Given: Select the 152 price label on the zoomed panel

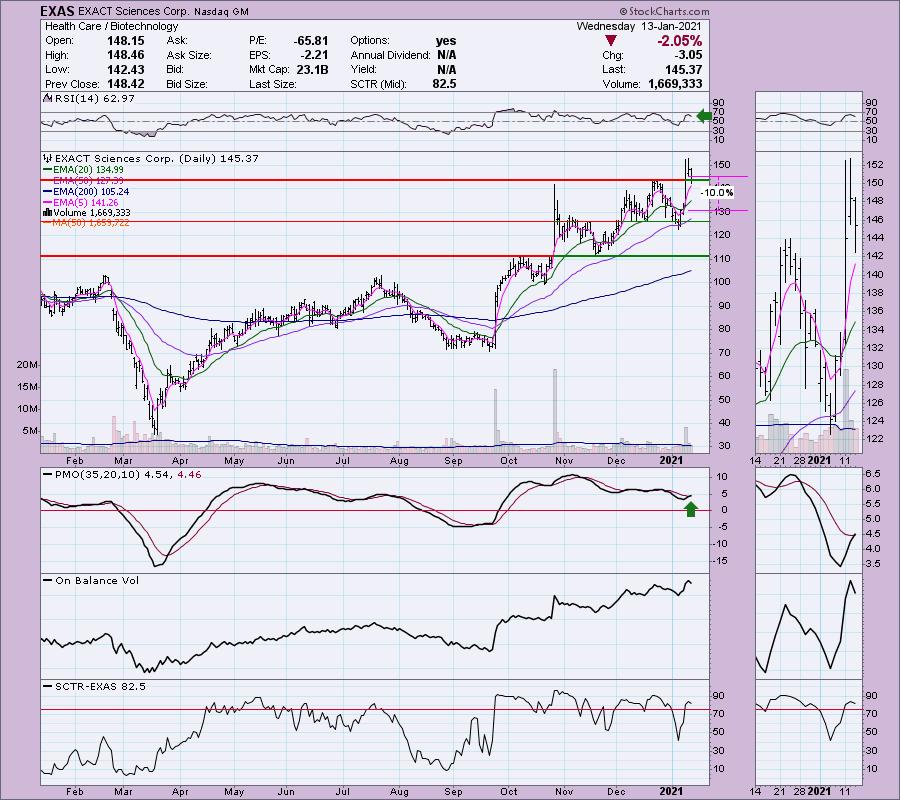Looking at the screenshot, I should (x=875, y=165).
